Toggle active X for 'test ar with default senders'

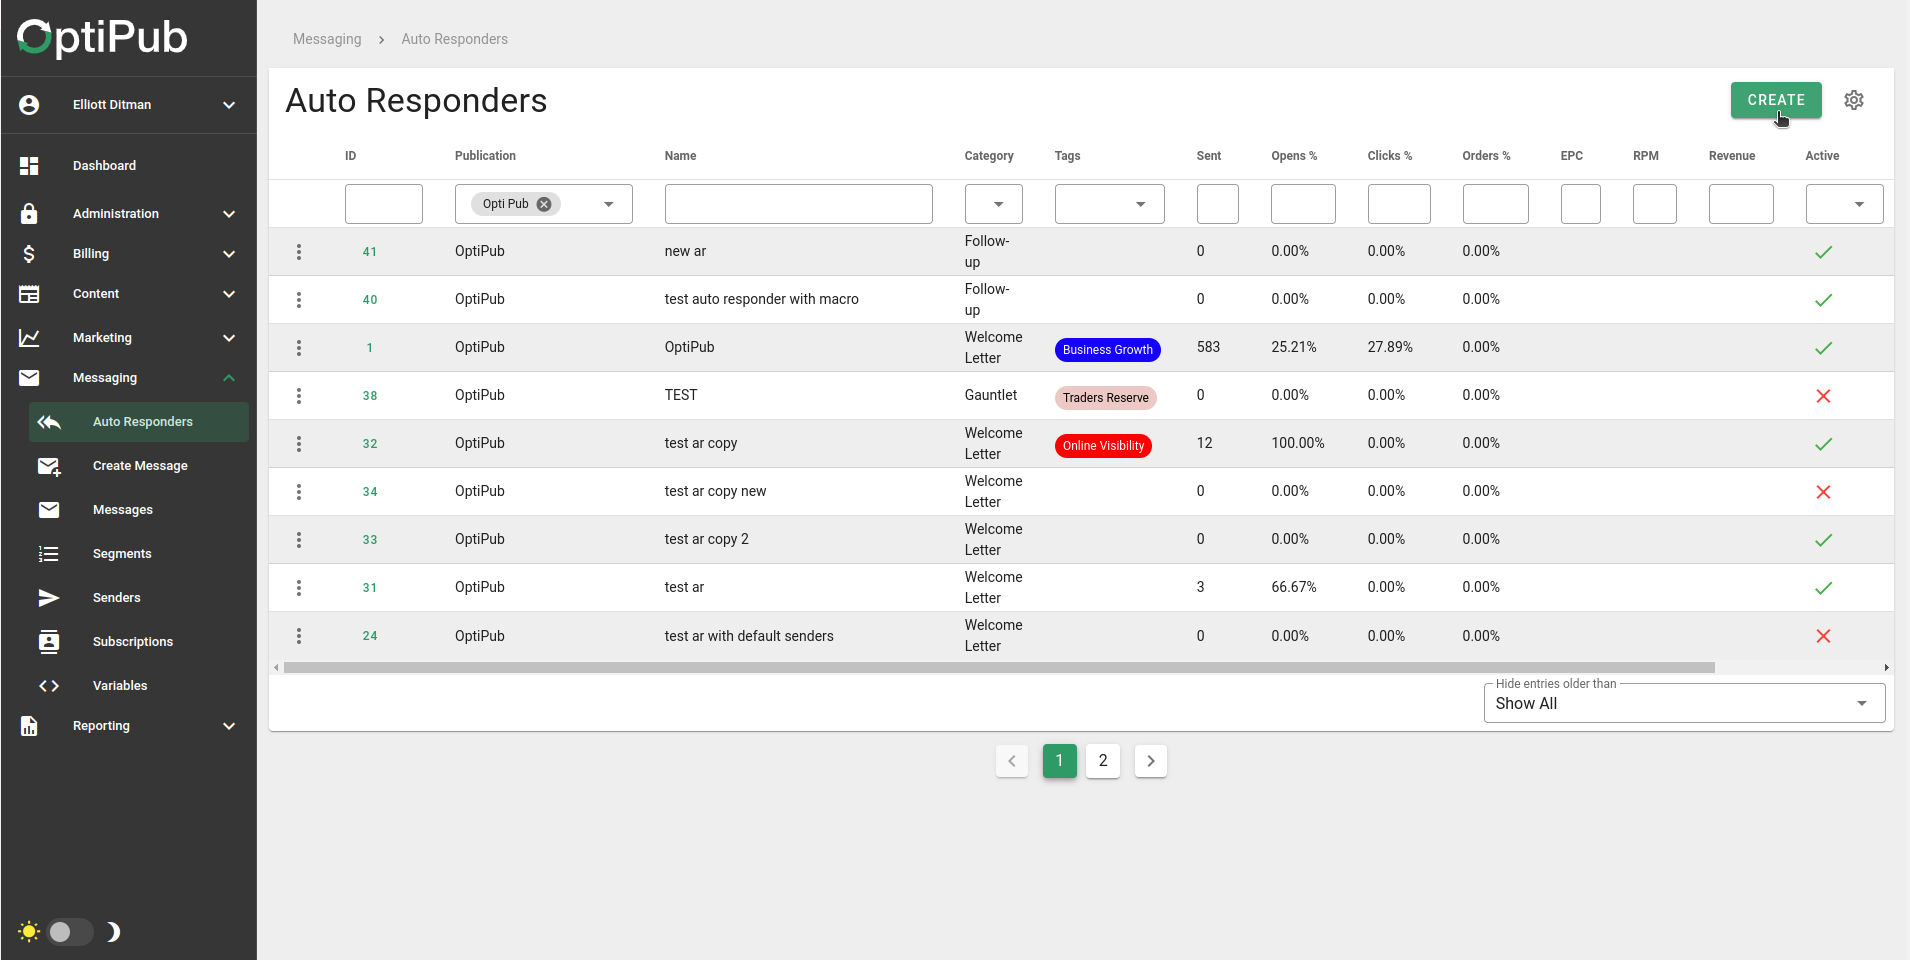point(1823,636)
